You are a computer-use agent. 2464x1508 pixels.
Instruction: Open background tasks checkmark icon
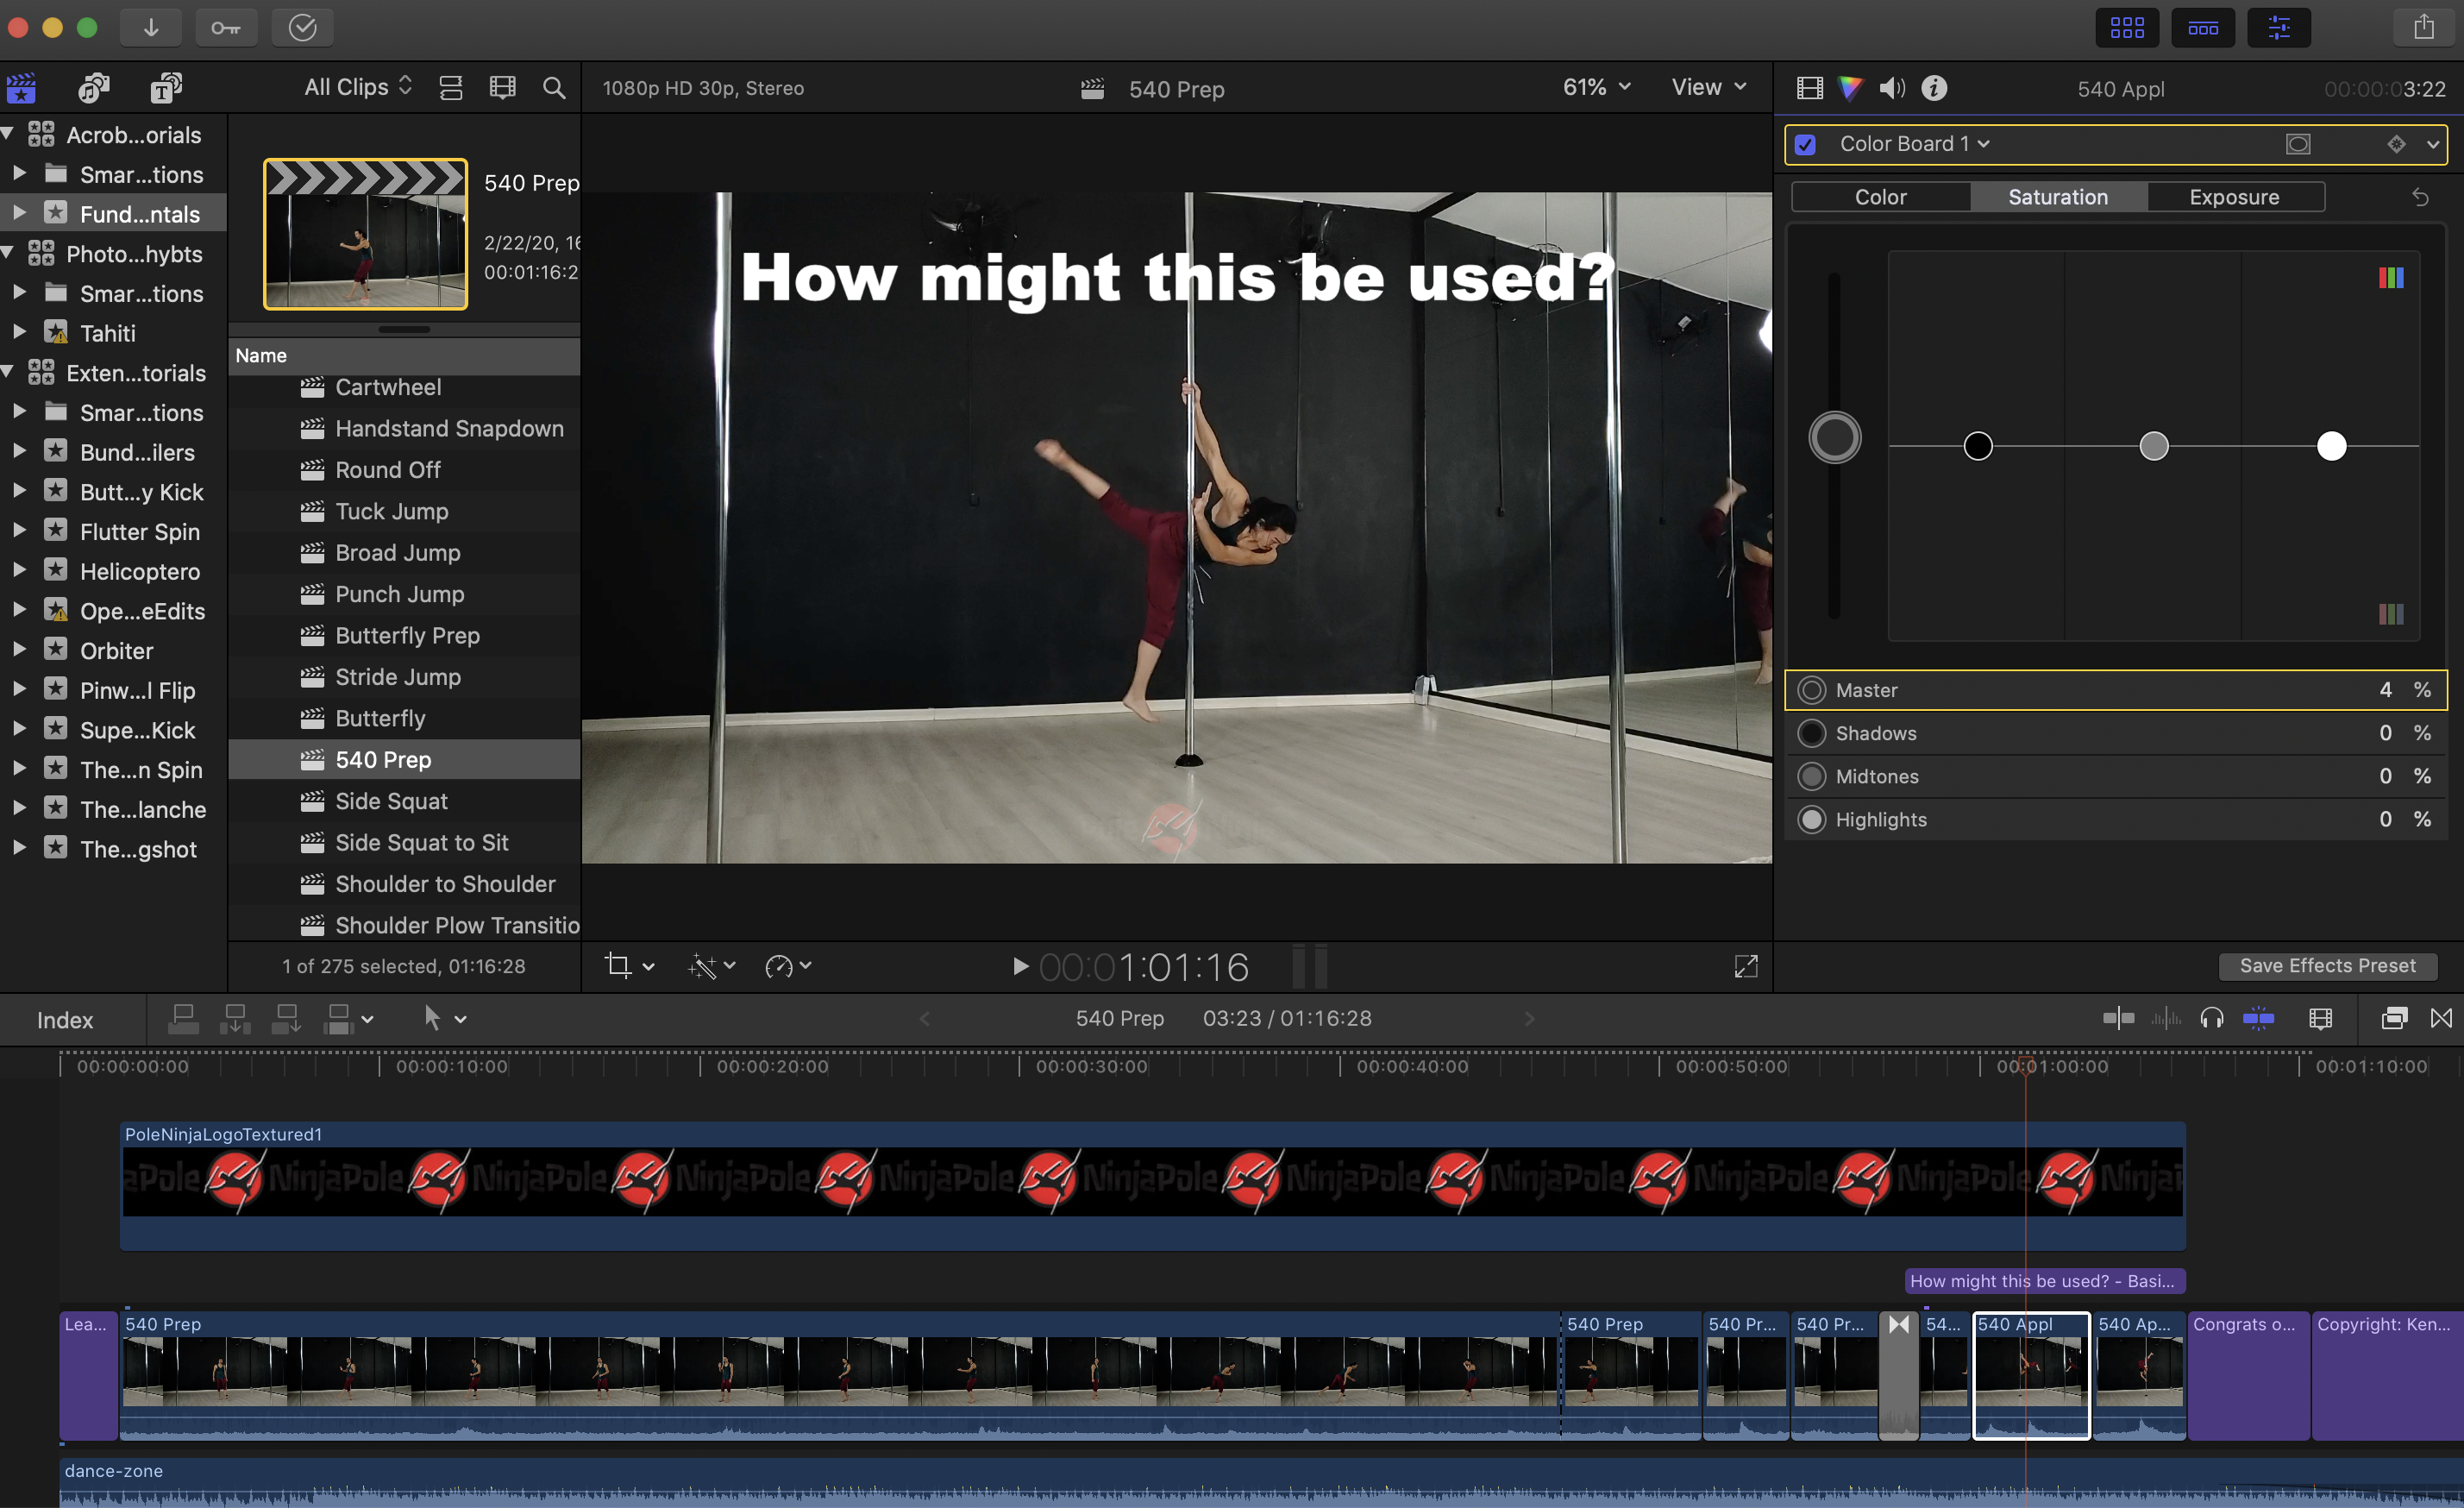(x=302, y=27)
